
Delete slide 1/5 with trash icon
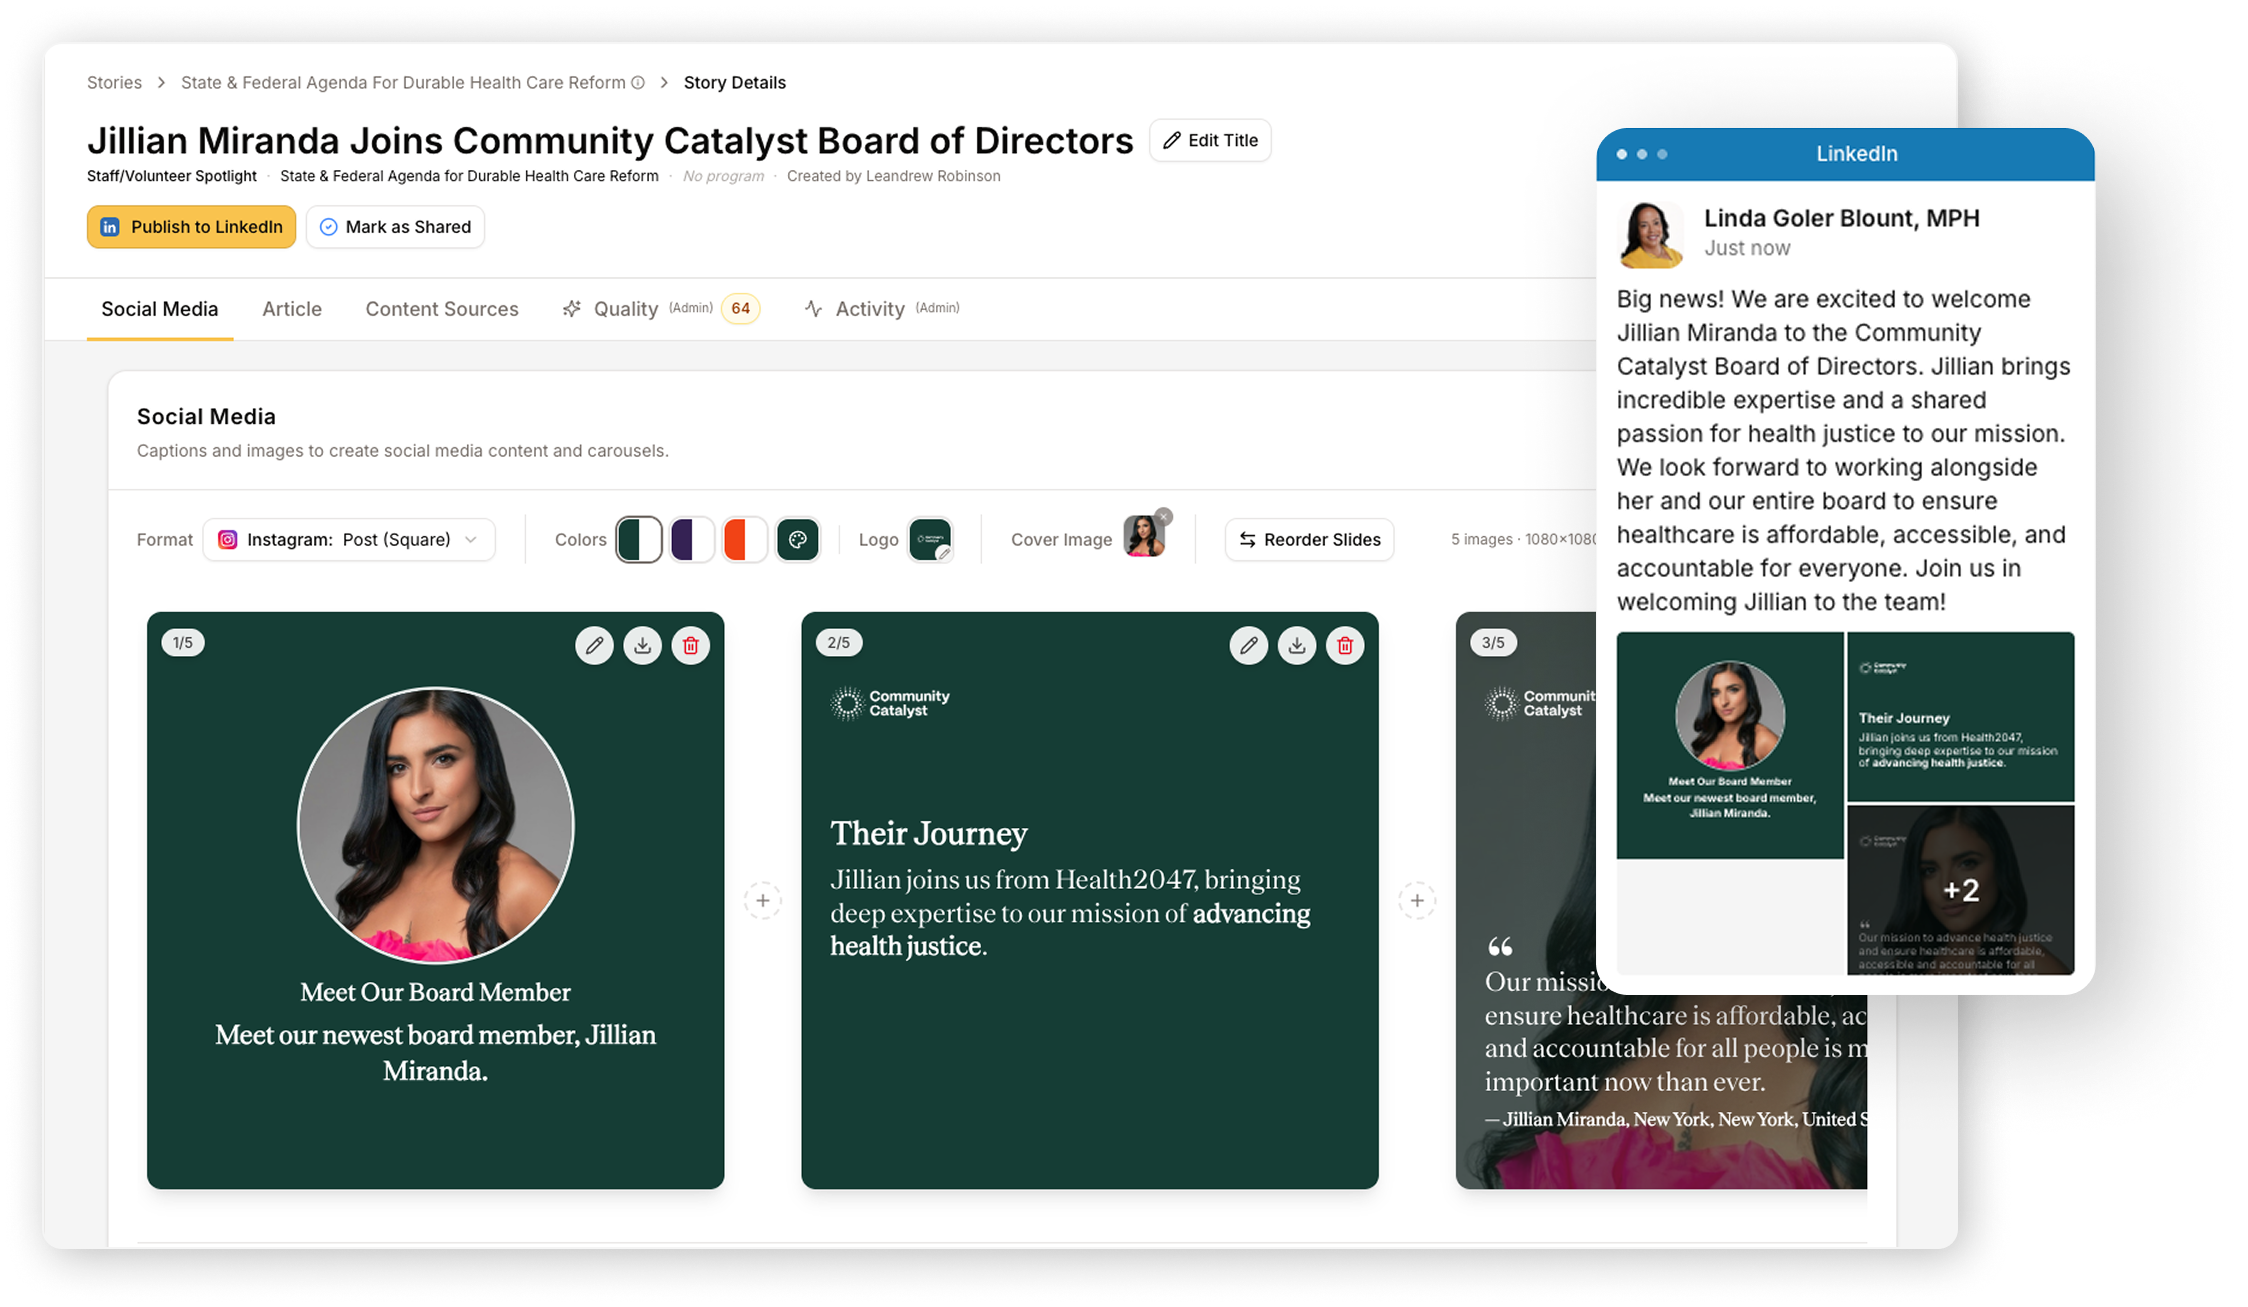[x=690, y=646]
